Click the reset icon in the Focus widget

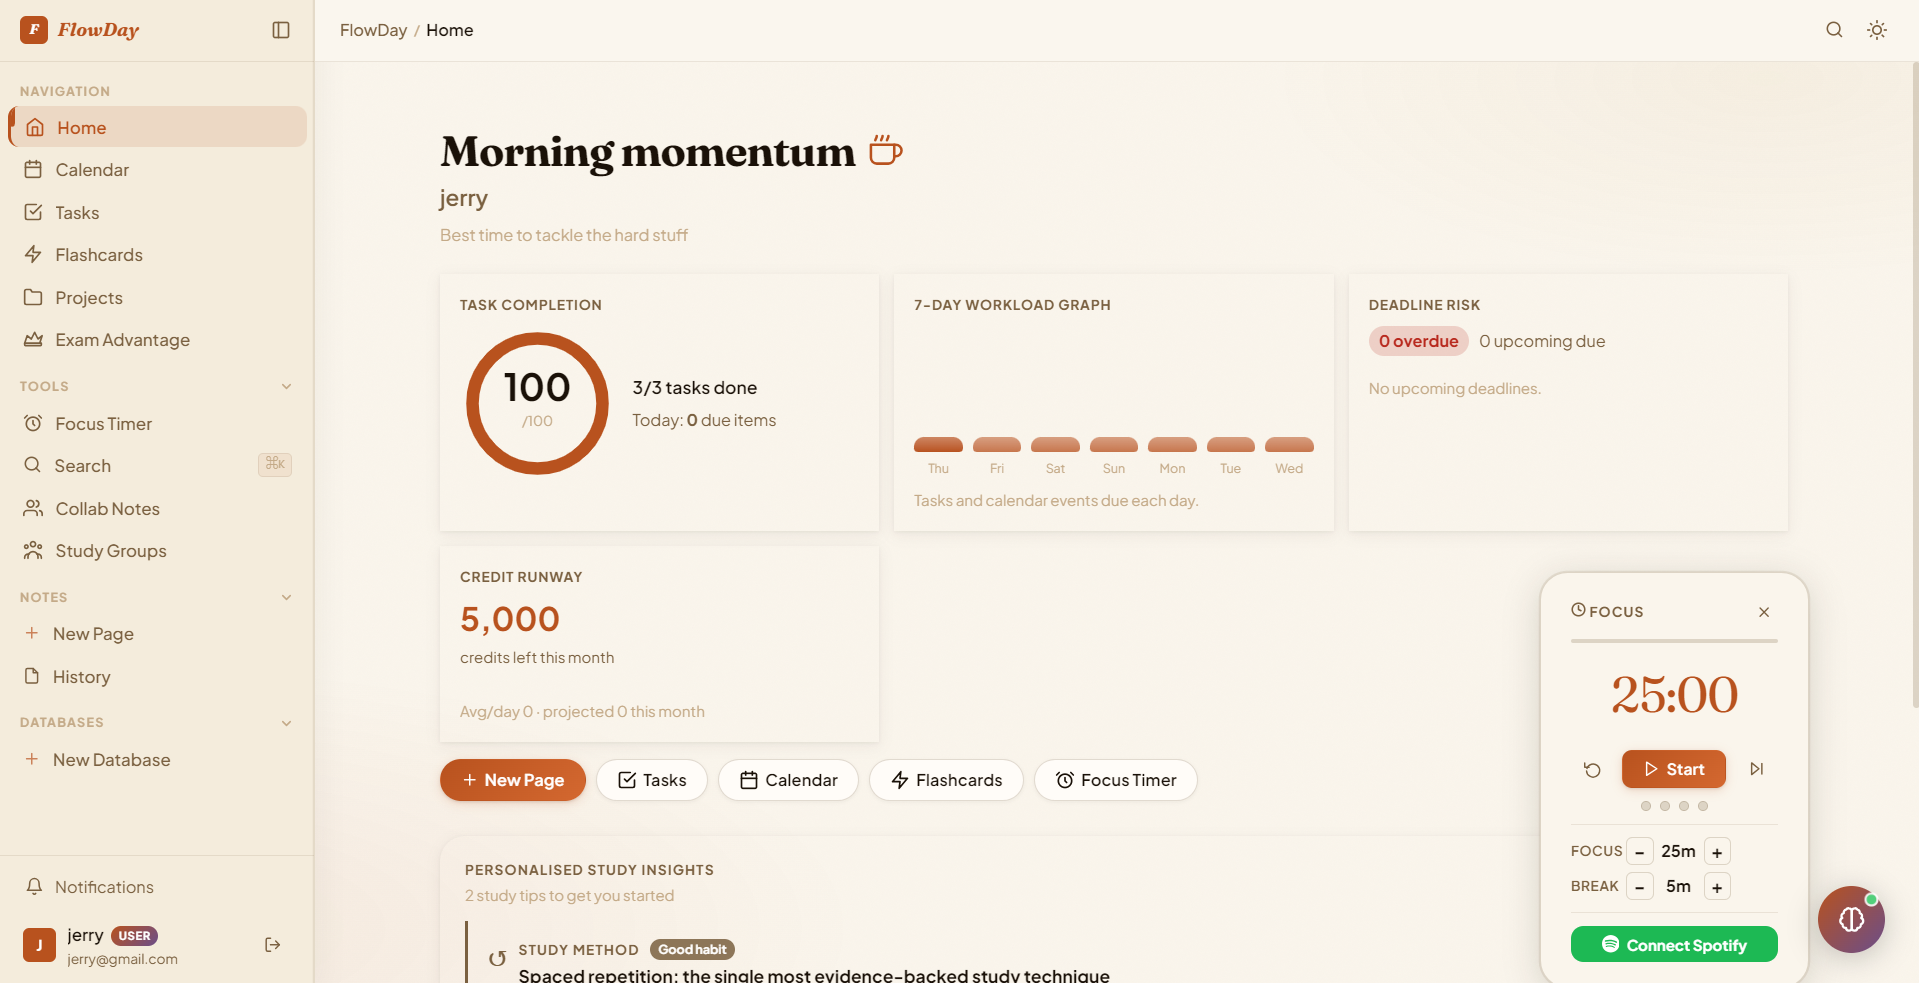[1593, 770]
